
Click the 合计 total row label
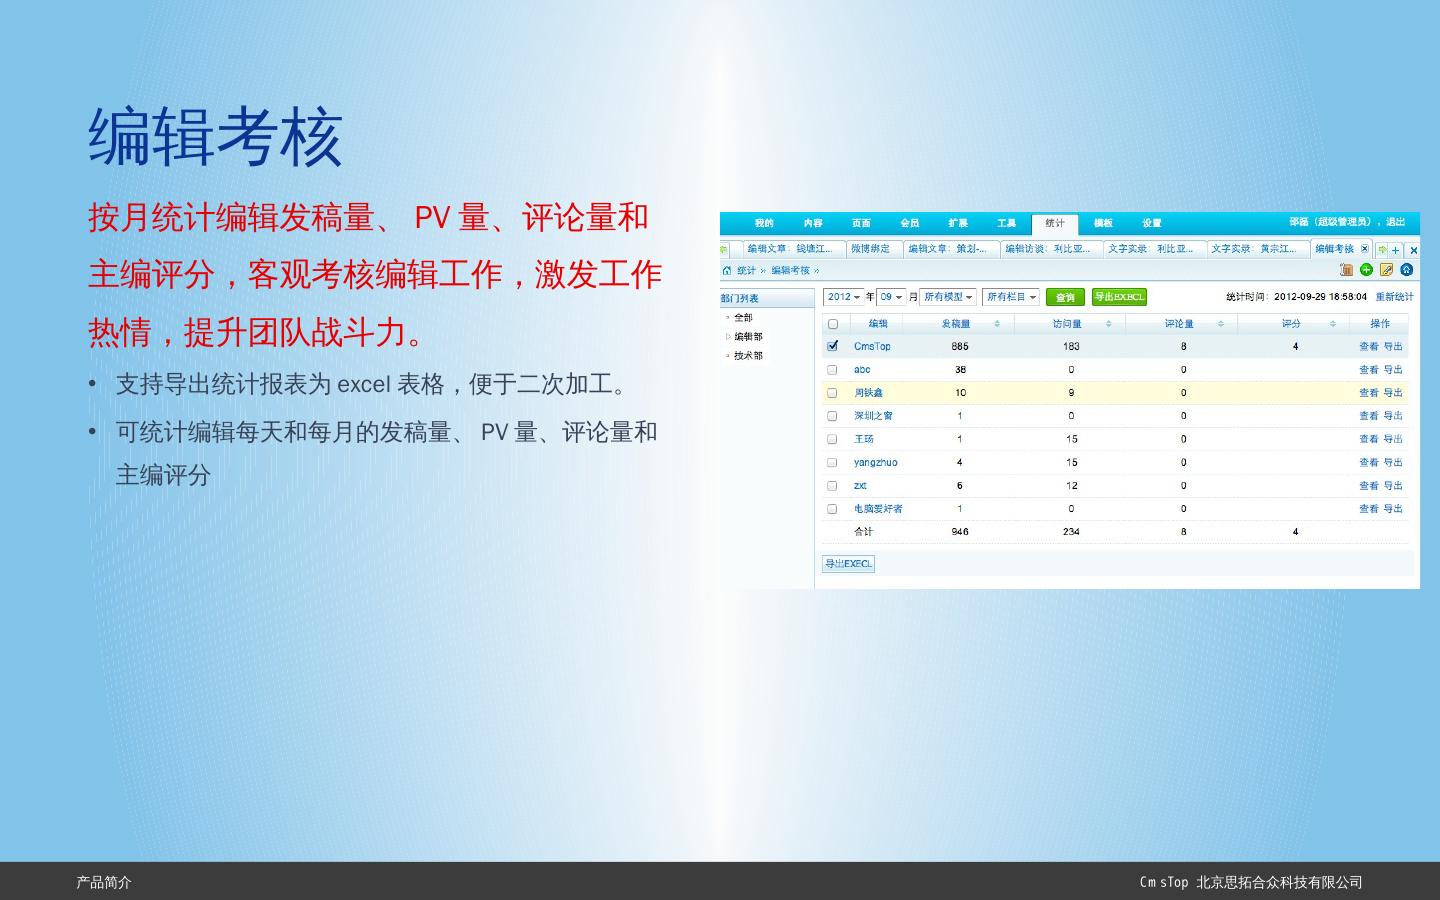point(863,532)
